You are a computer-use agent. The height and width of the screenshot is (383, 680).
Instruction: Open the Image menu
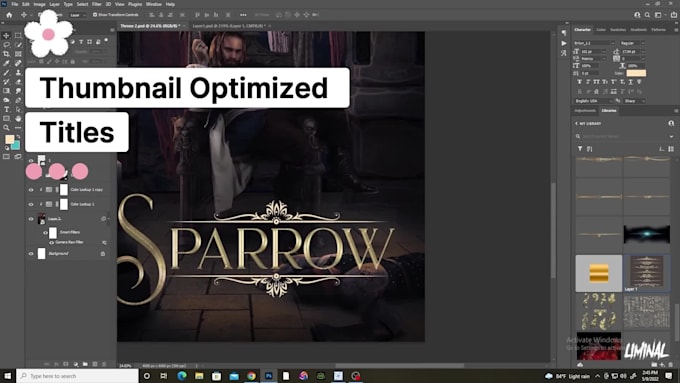[x=39, y=4]
